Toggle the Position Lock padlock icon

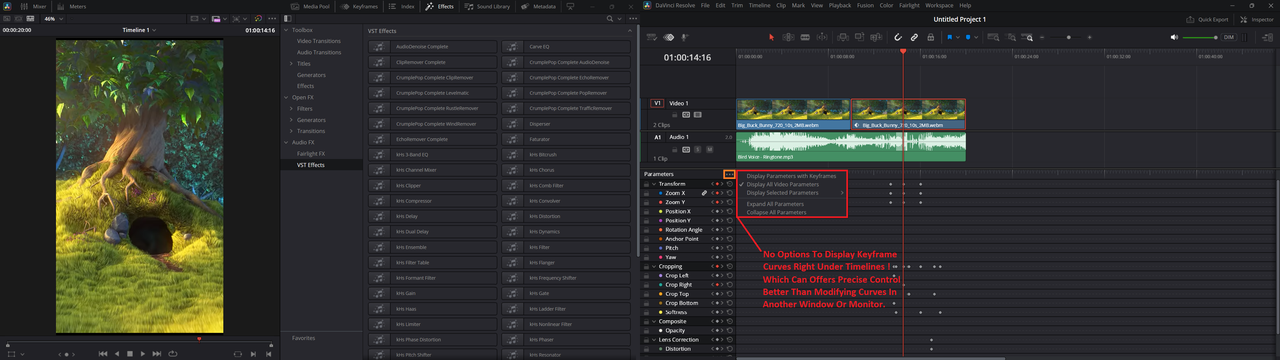[930, 37]
